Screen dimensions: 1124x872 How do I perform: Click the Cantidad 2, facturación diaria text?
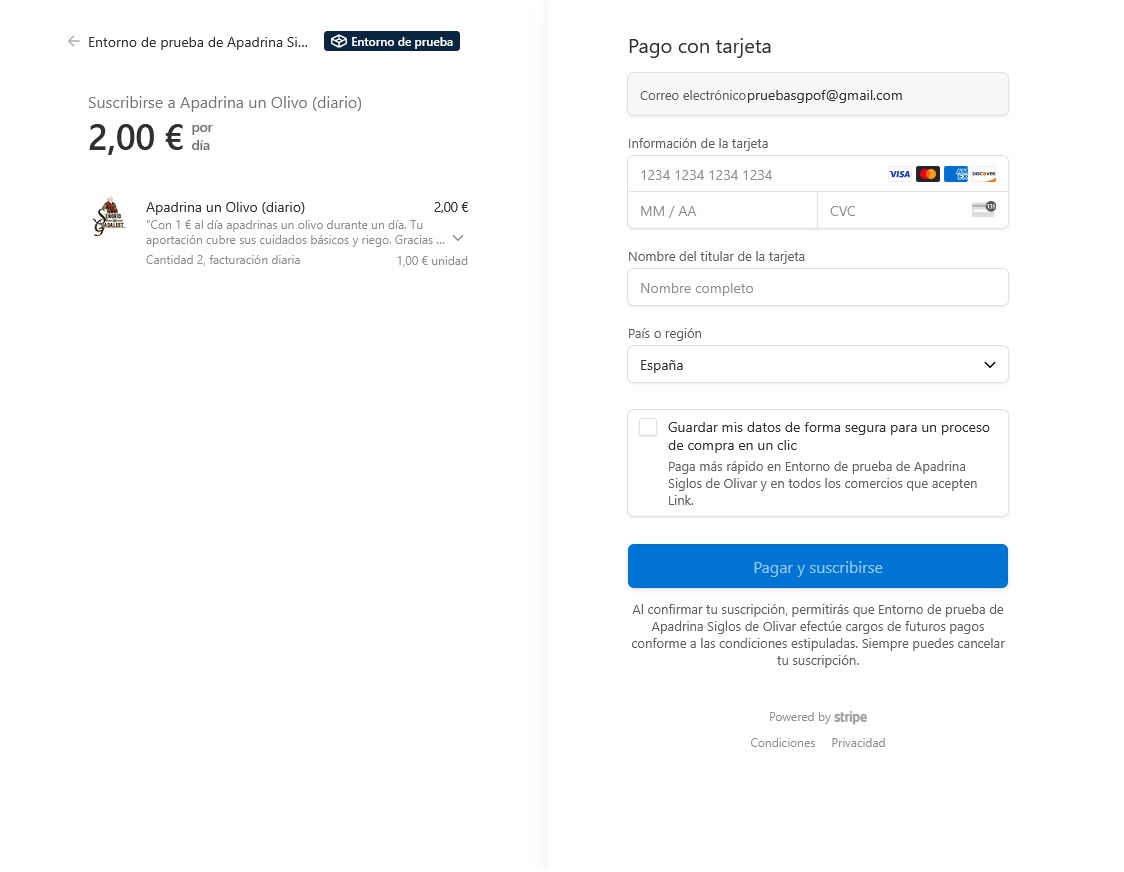(223, 260)
